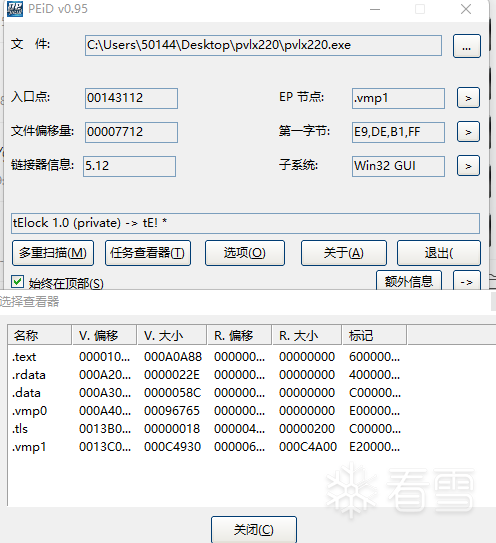Click flags value 600000... in .text row
The height and width of the screenshot is (543, 496).
tap(374, 357)
